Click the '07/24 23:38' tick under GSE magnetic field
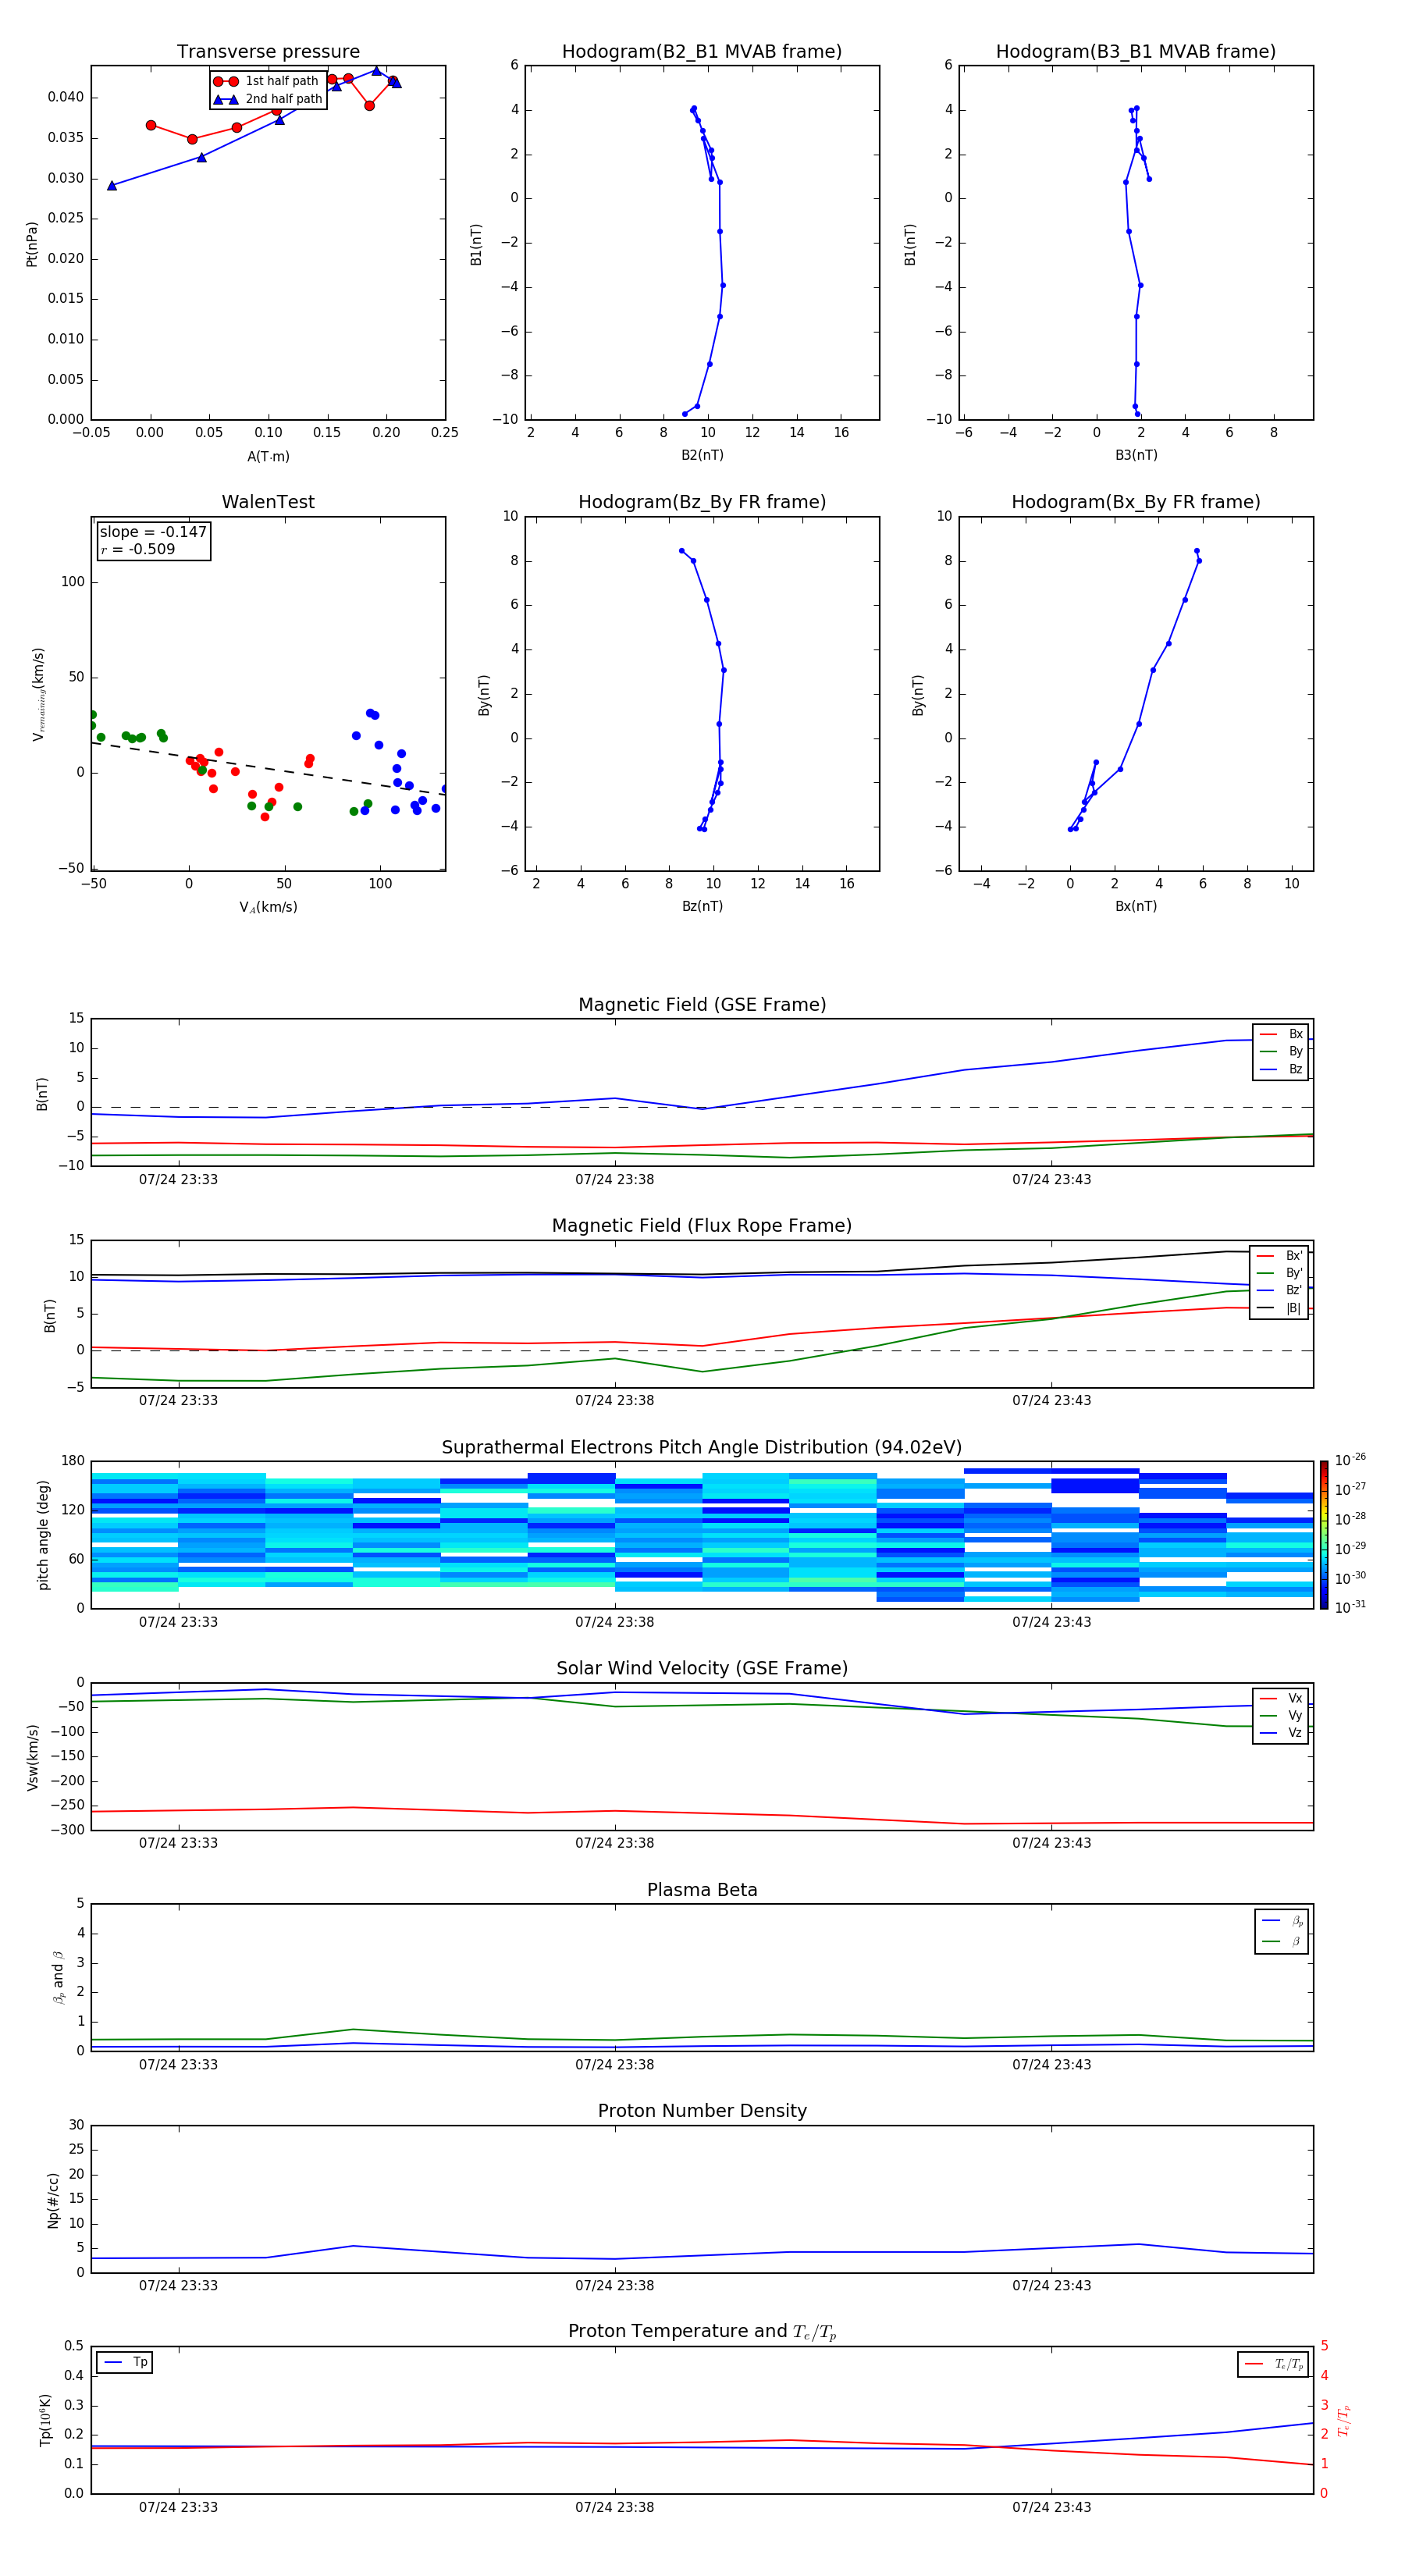The image size is (1405, 2576). coord(614,1180)
